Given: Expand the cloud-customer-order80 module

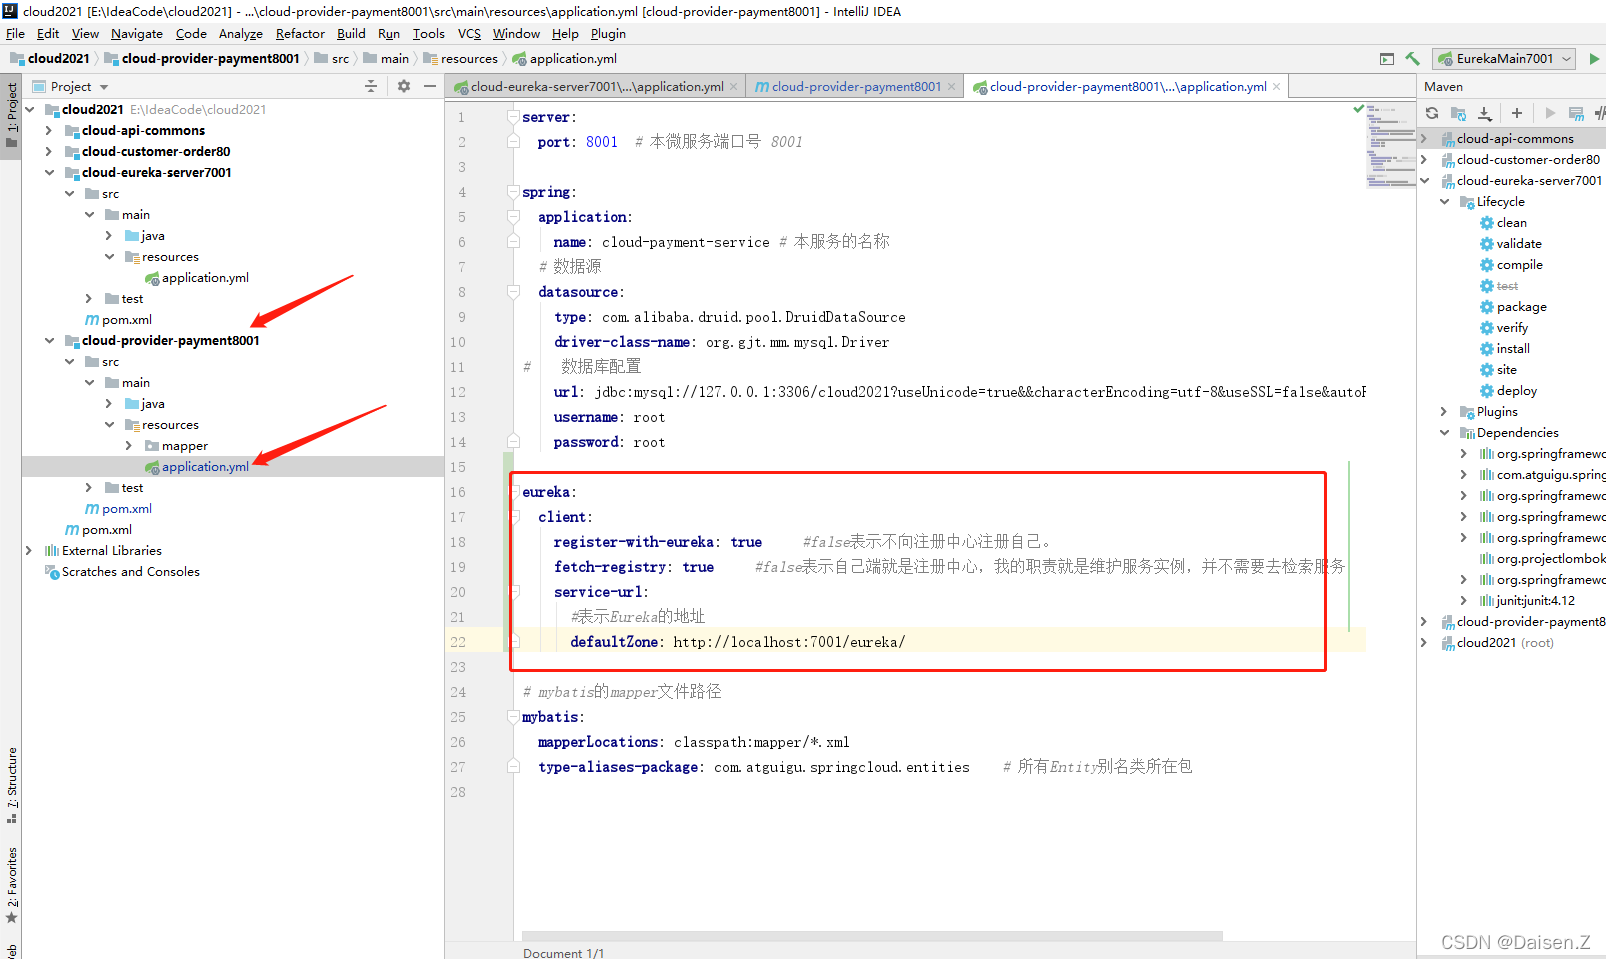Looking at the screenshot, I should pos(48,152).
